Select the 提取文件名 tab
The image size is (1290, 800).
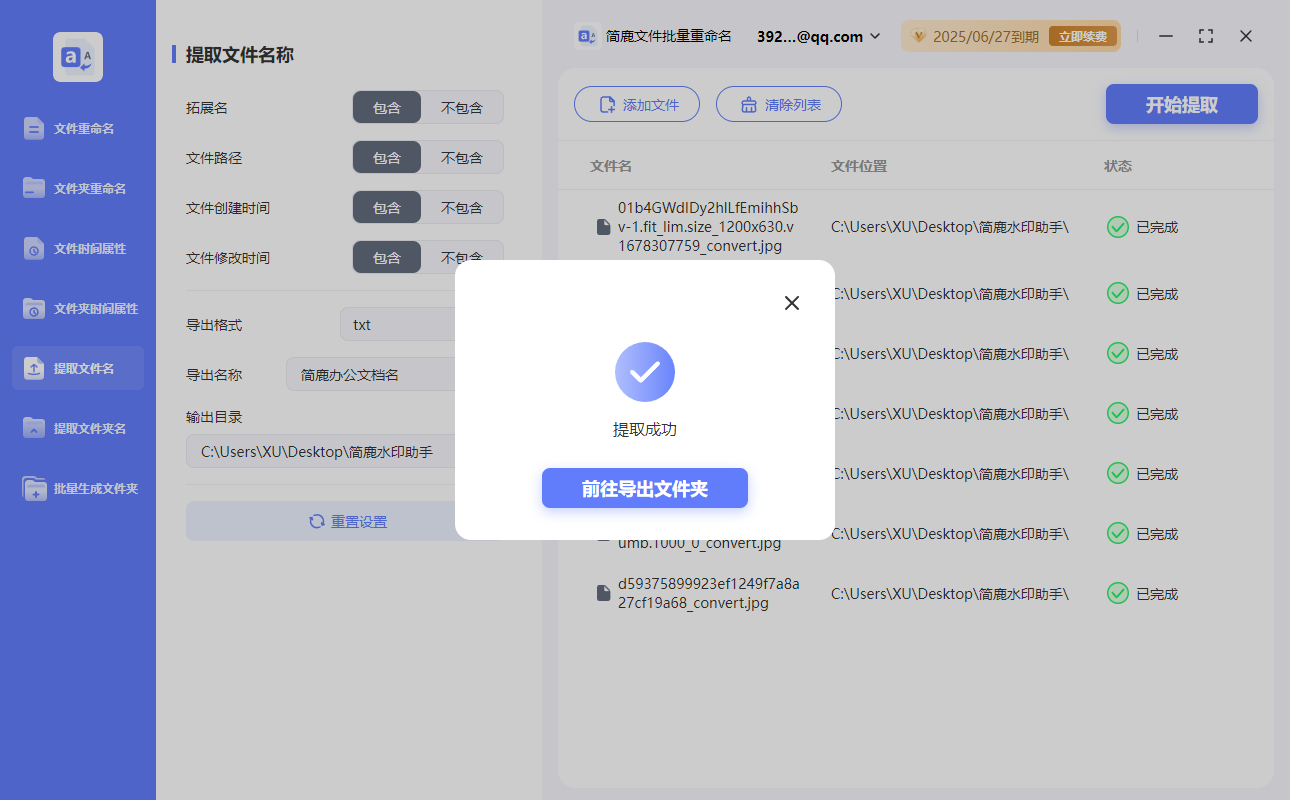(x=77, y=368)
